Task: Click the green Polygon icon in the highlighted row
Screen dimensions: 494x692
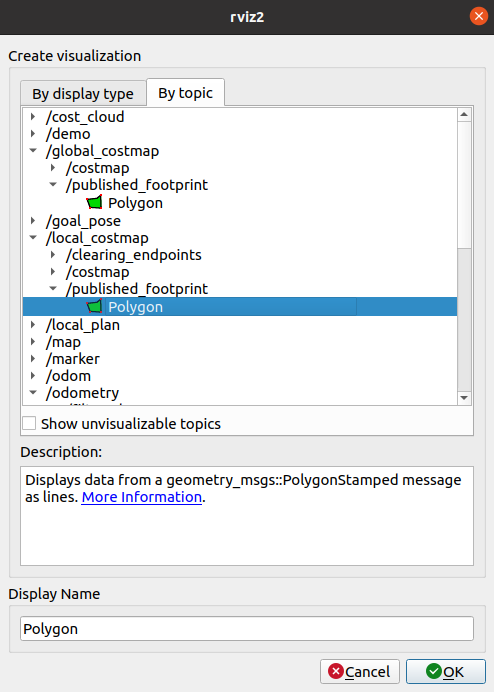Action: pyautogui.click(x=94, y=307)
